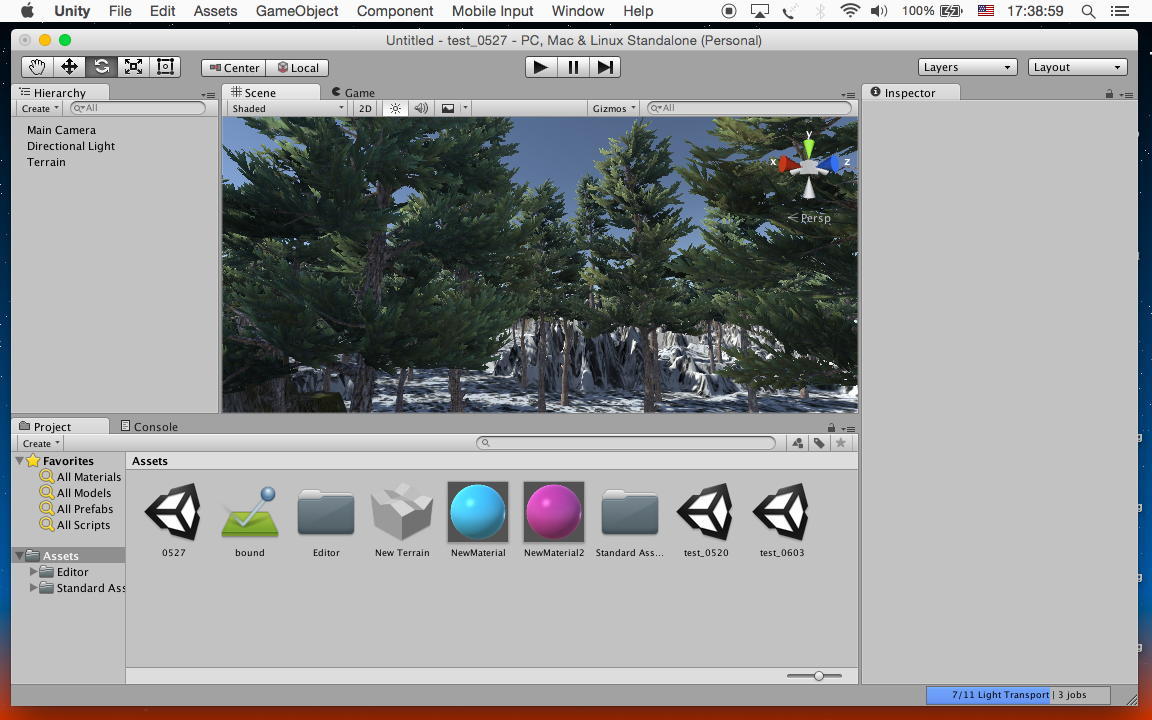Select the Scale tool
The width and height of the screenshot is (1152, 720).
(133, 67)
